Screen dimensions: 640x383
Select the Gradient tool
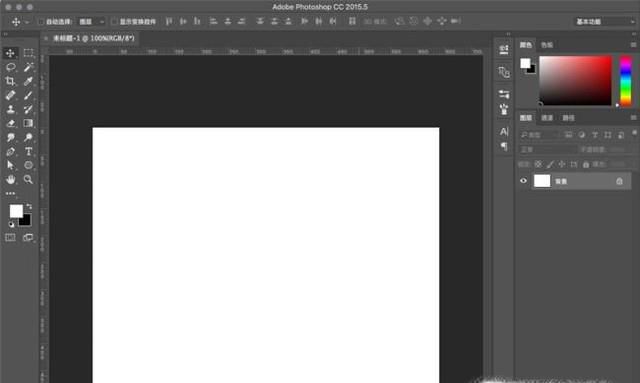[x=28, y=123]
